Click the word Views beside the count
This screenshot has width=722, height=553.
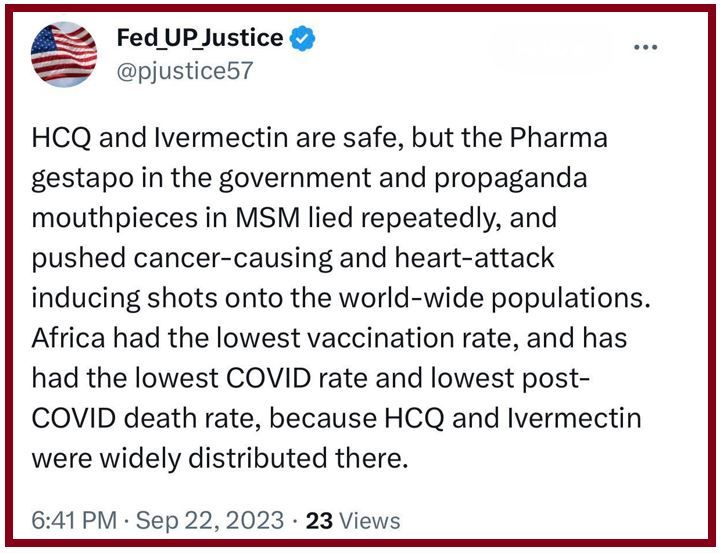[369, 521]
